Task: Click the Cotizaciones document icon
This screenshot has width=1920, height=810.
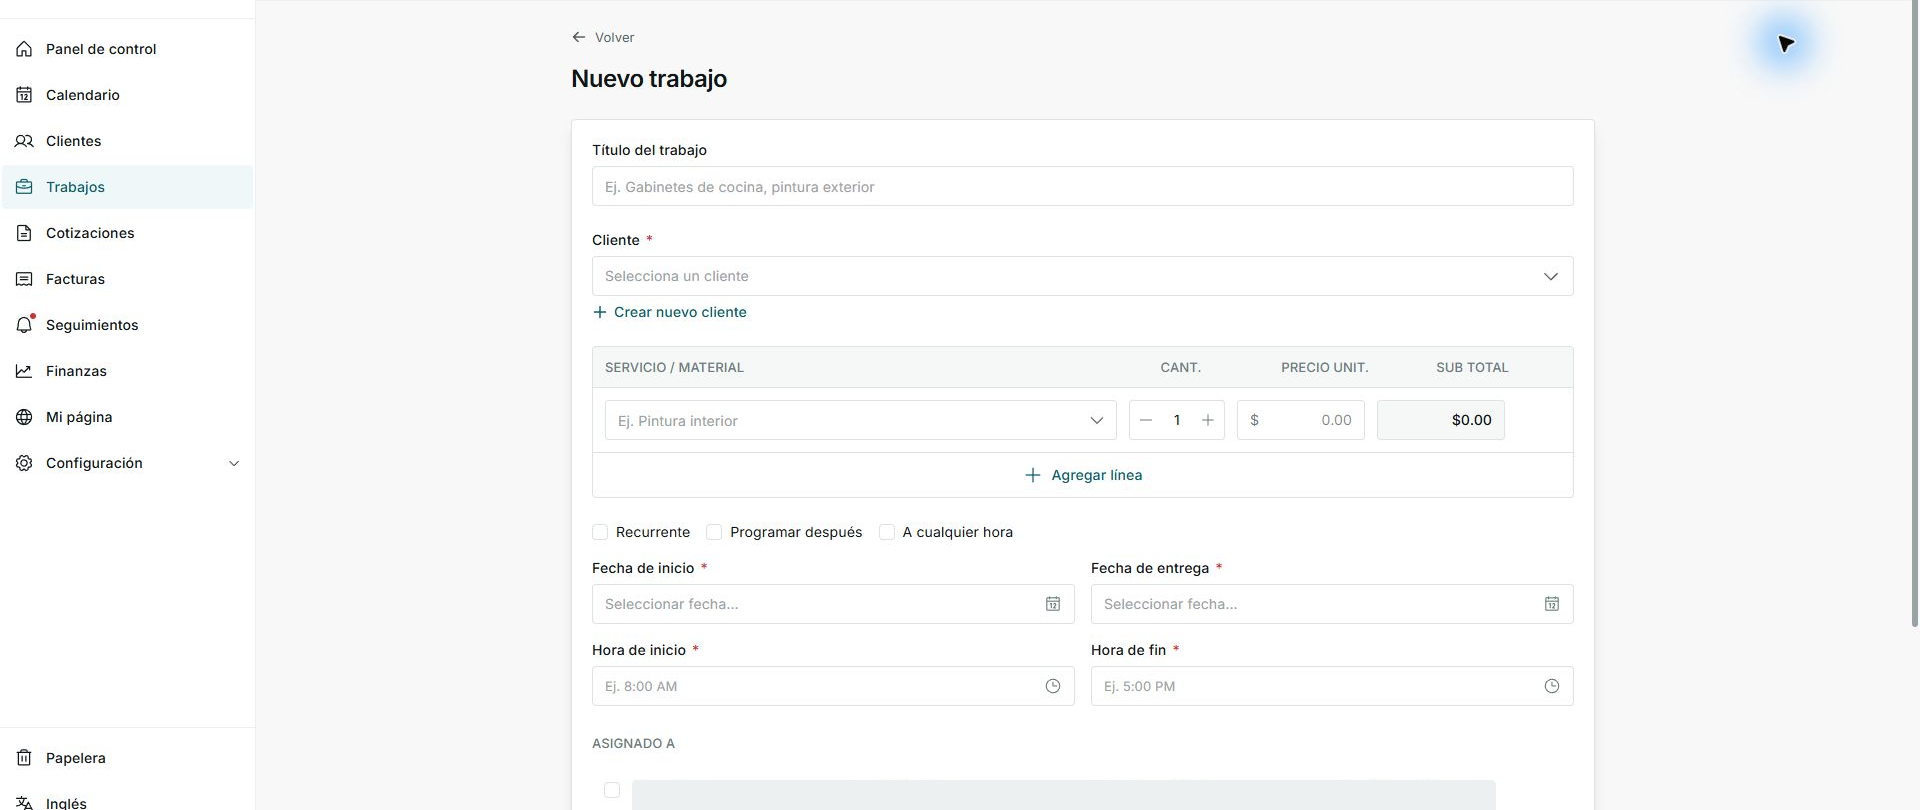Action: click(24, 233)
